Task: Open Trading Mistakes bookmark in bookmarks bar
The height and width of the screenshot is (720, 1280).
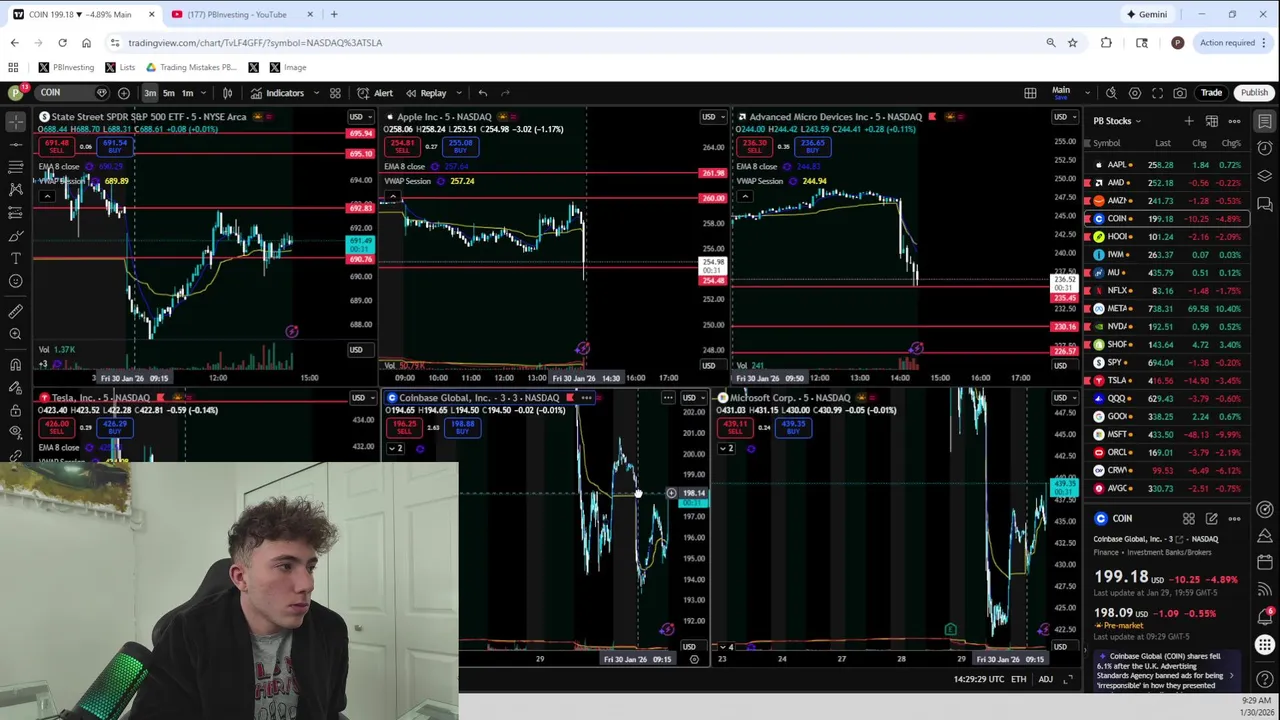Action: (x=191, y=67)
